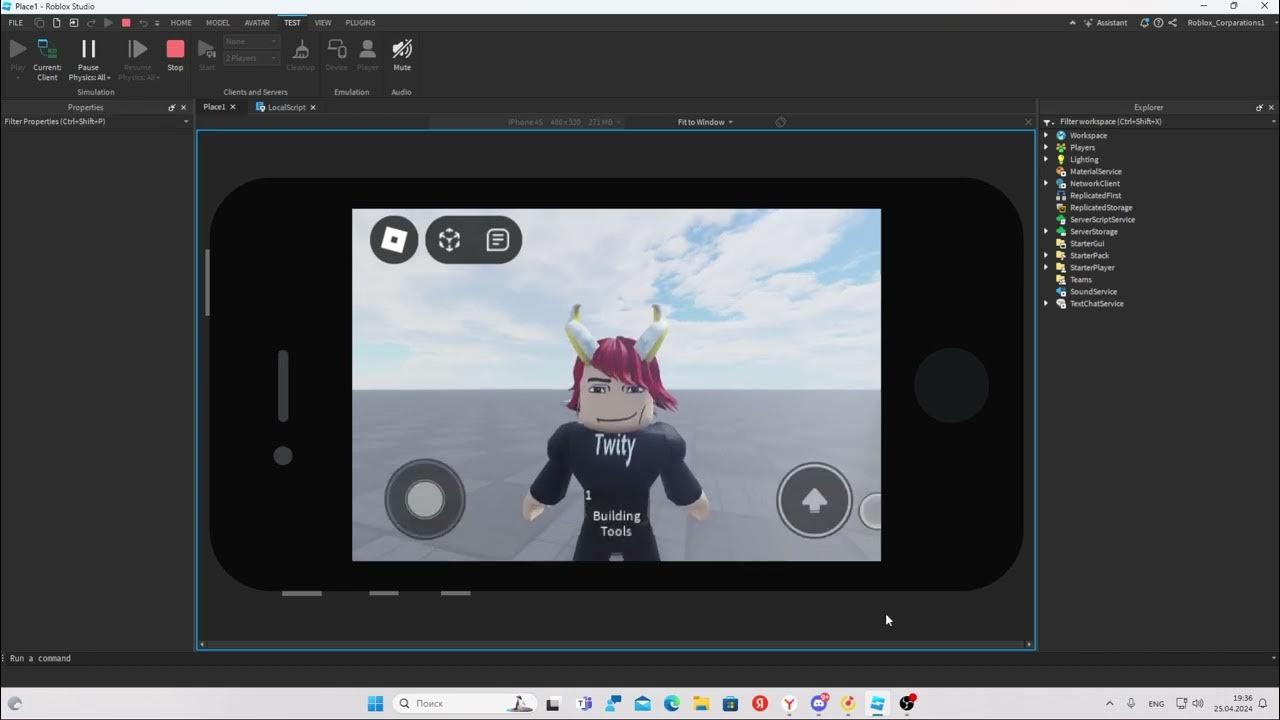
Task: Click the new file icon in quick access
Action: point(57,22)
